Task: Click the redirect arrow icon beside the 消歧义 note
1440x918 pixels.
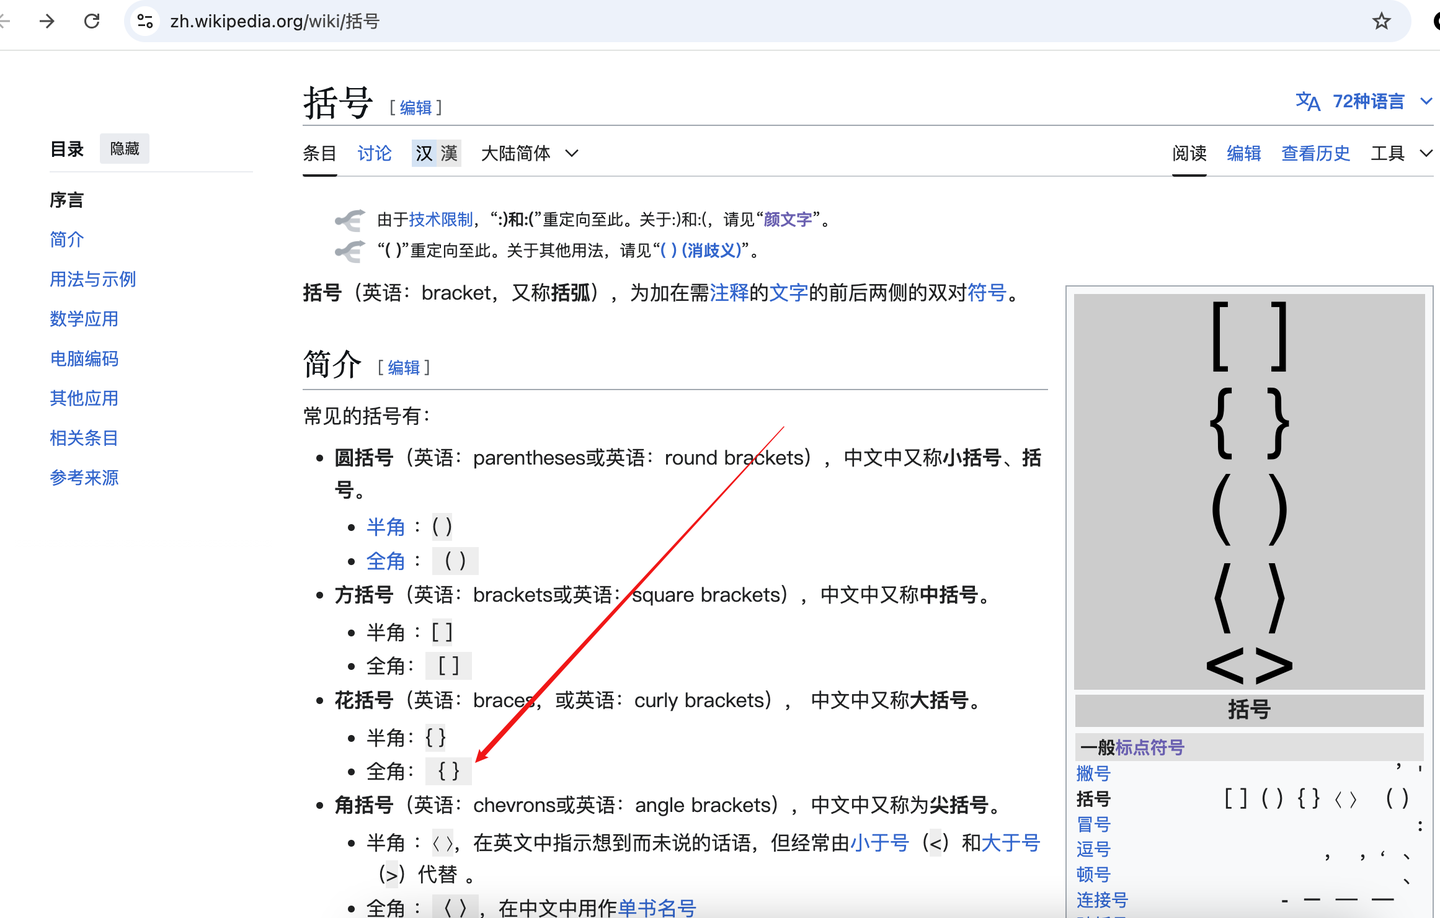Action: [x=349, y=250]
